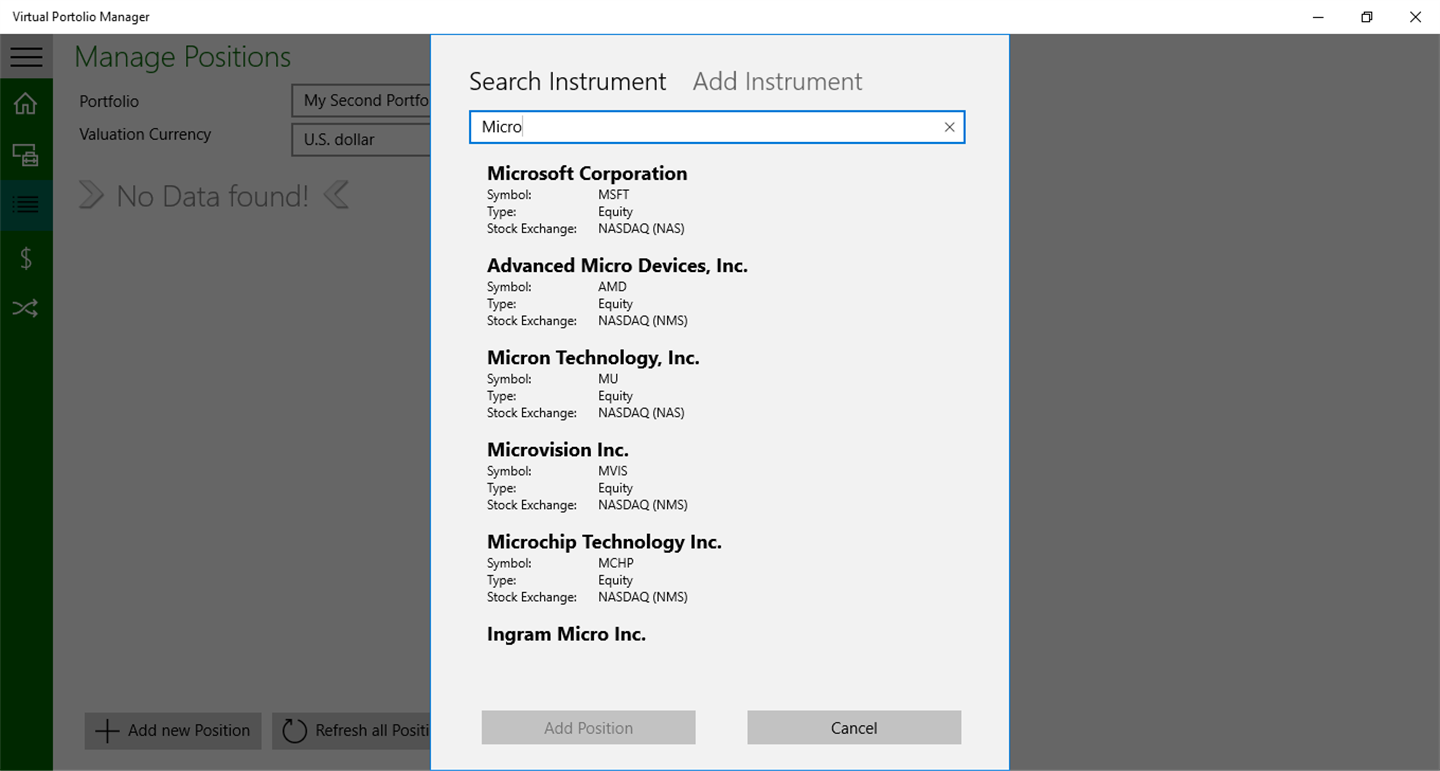Open the dollar sign Transactions icon
Screen dimensions: 1440x771
pos(26,258)
